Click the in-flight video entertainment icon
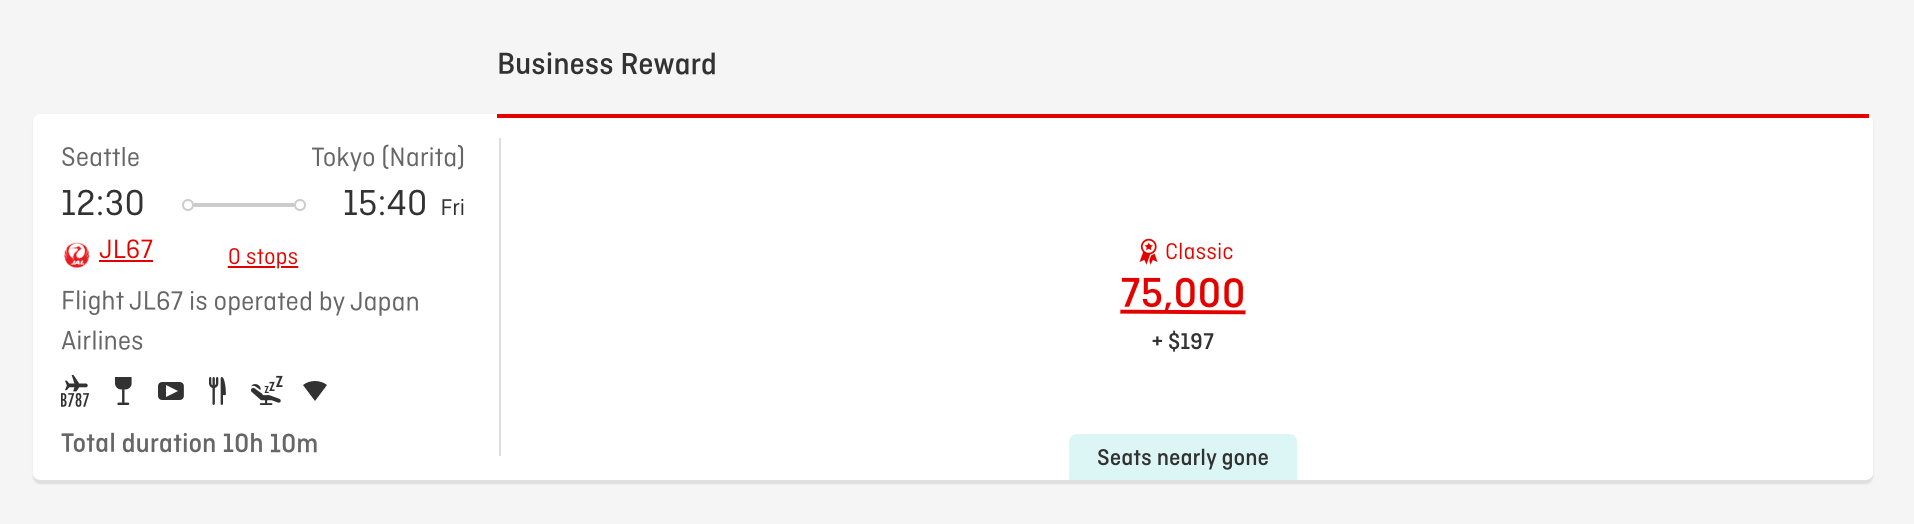 coord(171,391)
